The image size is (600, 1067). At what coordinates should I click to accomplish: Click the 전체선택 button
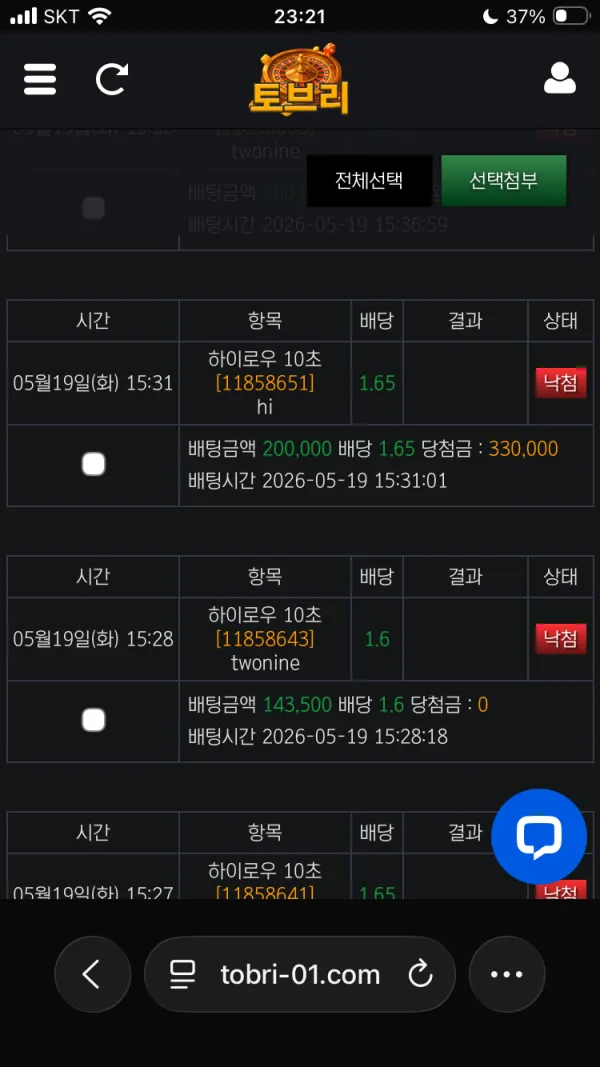369,180
